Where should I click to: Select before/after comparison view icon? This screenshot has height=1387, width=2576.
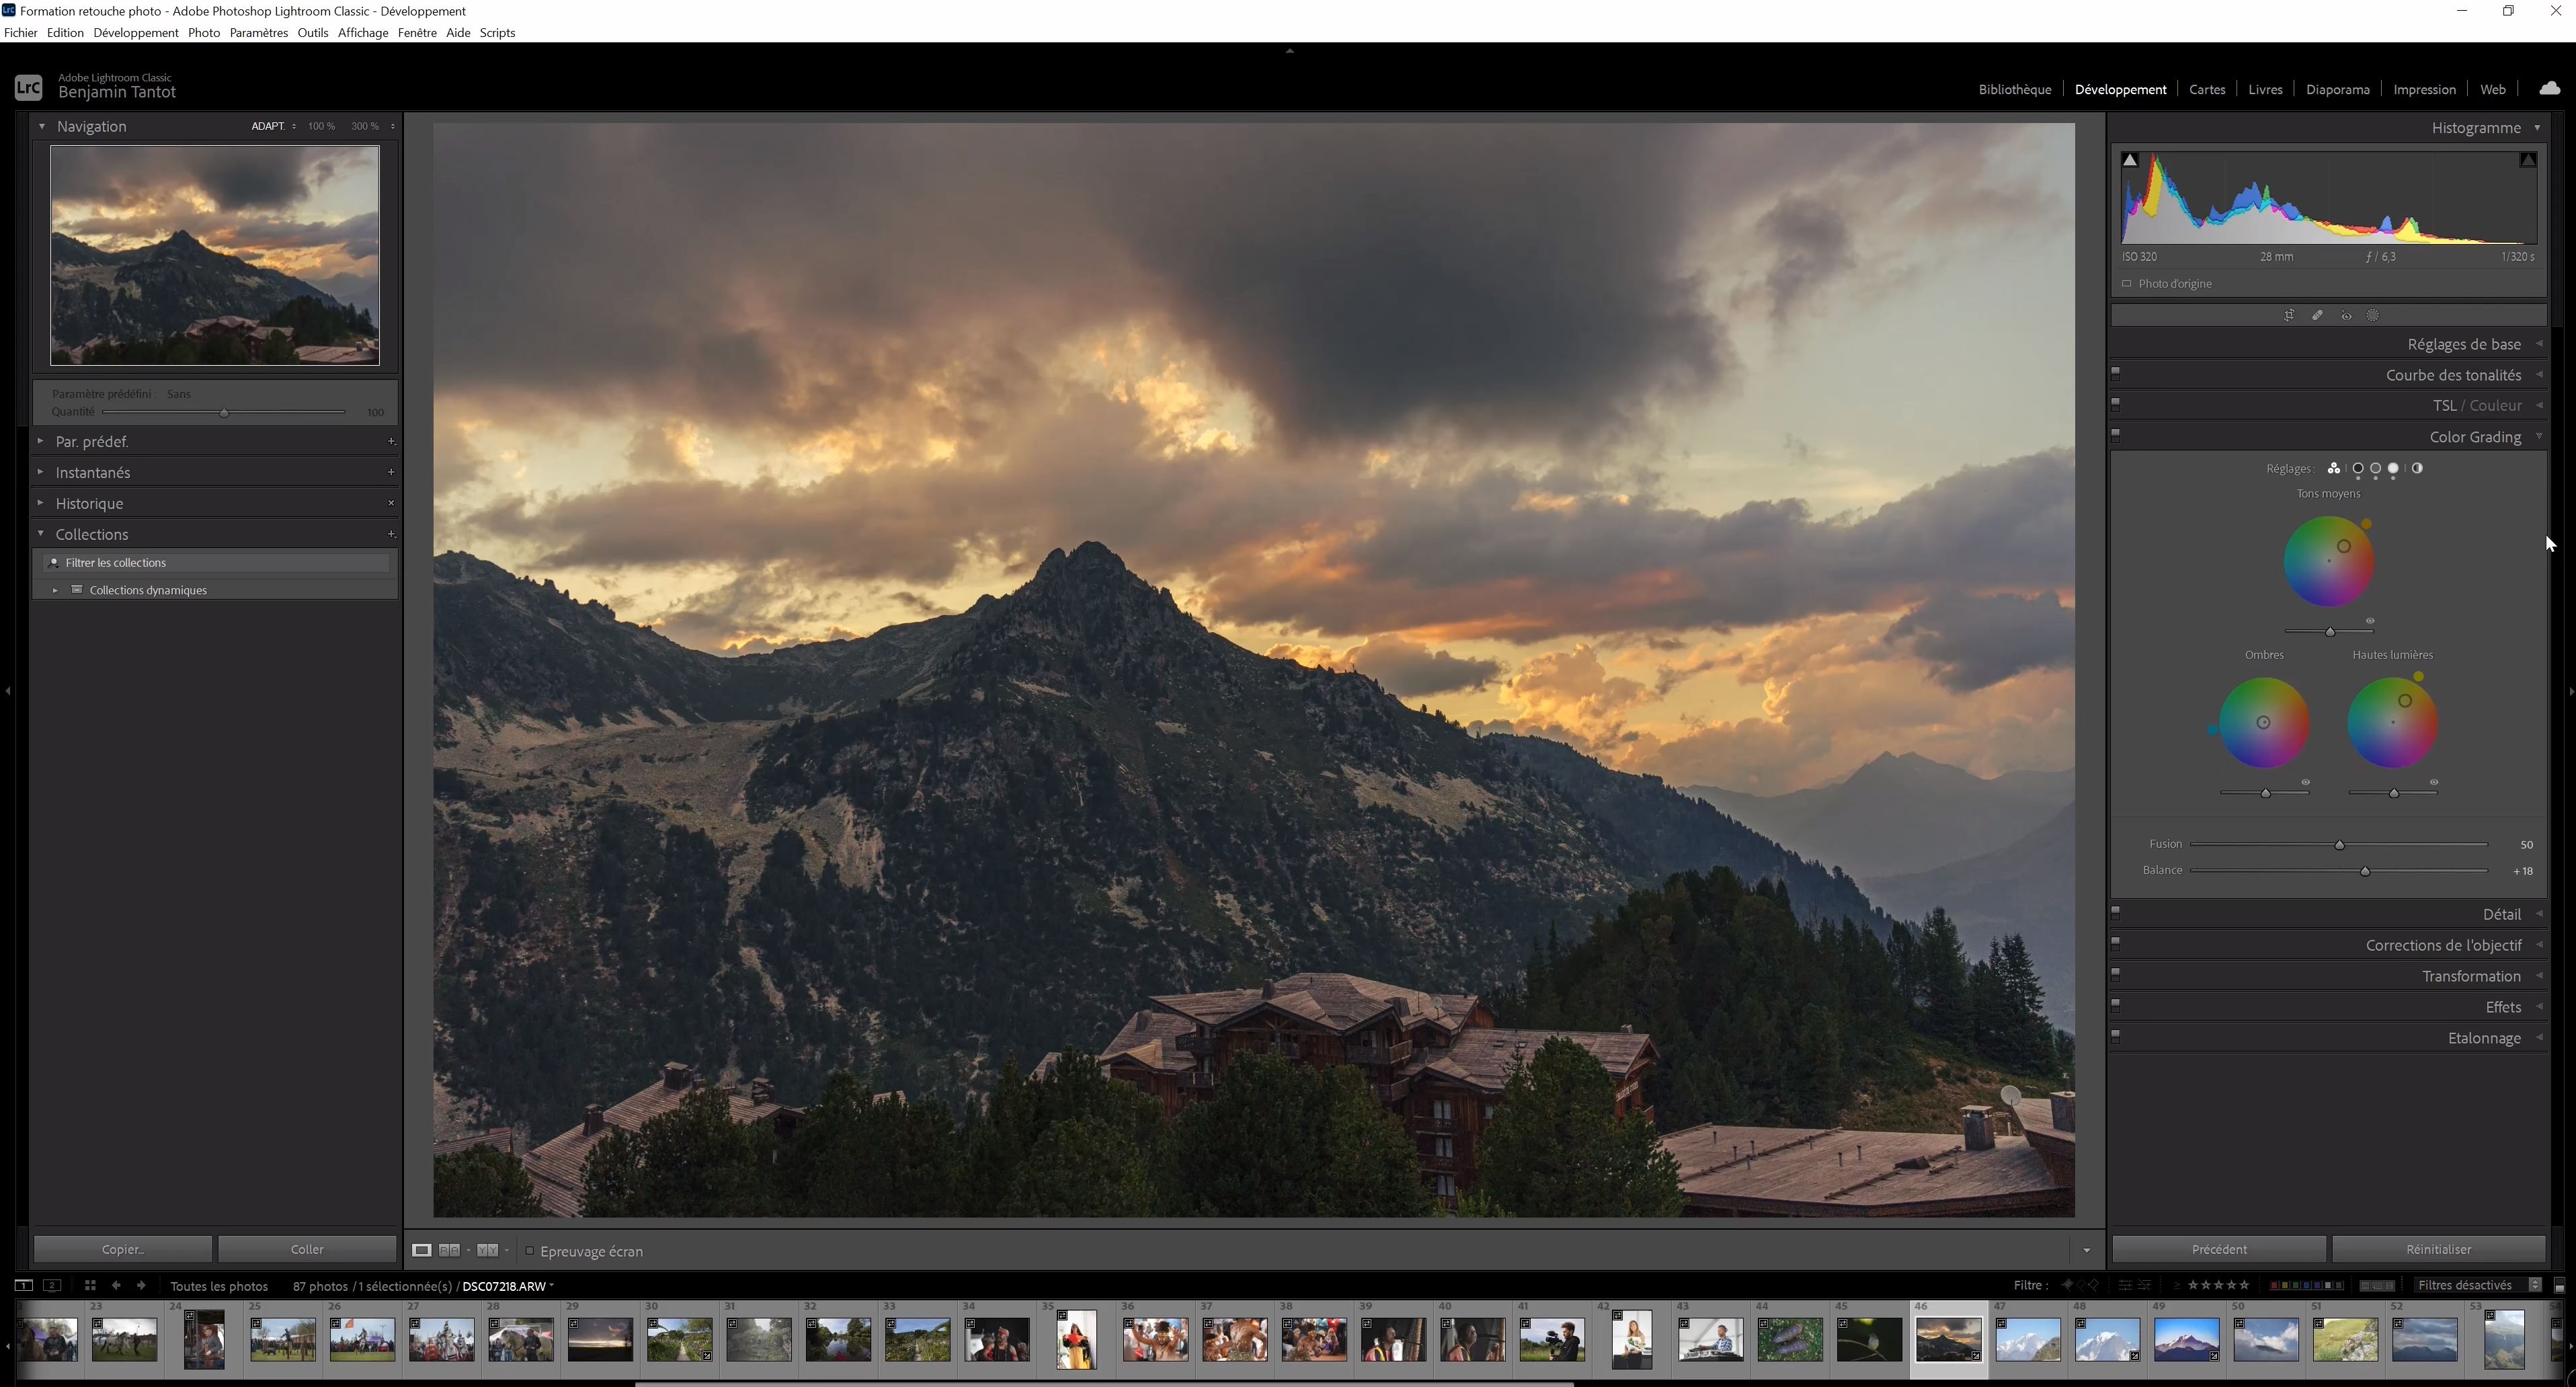point(449,1251)
